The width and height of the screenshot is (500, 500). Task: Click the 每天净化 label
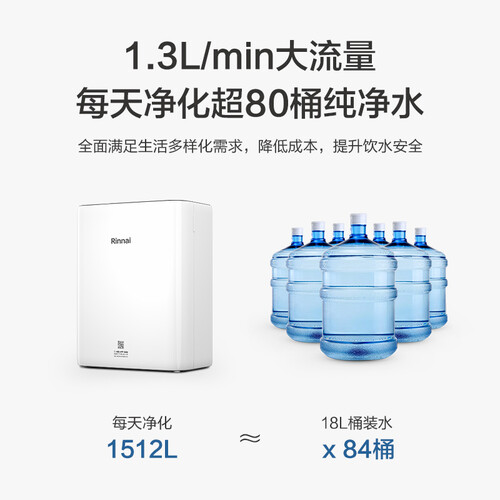click(x=142, y=423)
